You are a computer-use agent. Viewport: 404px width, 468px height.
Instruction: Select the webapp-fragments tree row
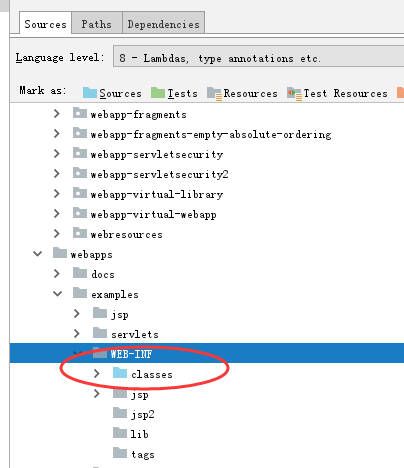click(x=207, y=114)
